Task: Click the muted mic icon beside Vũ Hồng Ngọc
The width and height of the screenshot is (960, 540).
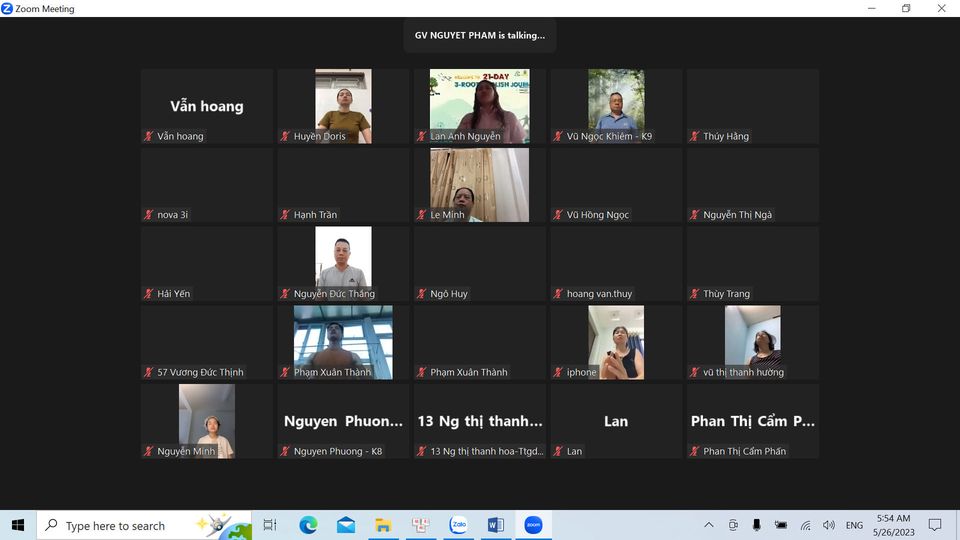Action: [x=558, y=214]
